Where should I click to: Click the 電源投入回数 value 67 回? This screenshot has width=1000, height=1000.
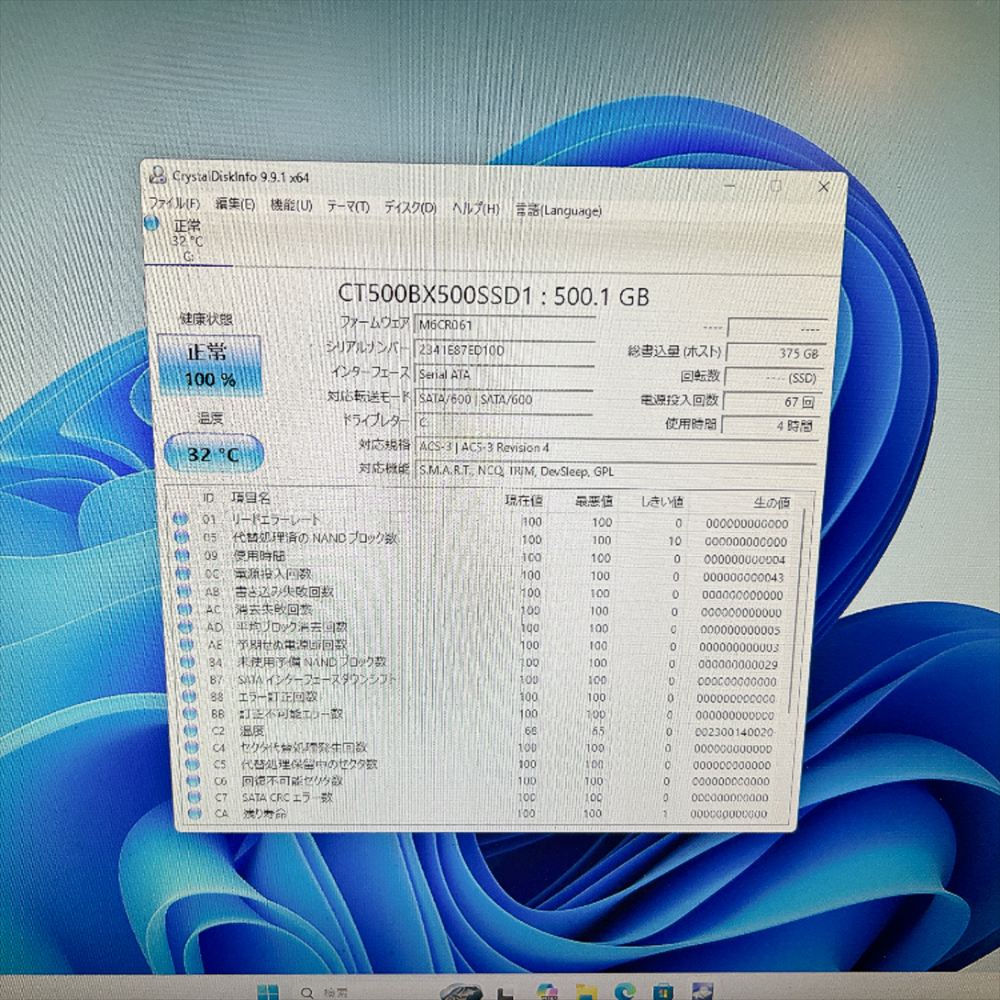pyautogui.click(x=772, y=402)
